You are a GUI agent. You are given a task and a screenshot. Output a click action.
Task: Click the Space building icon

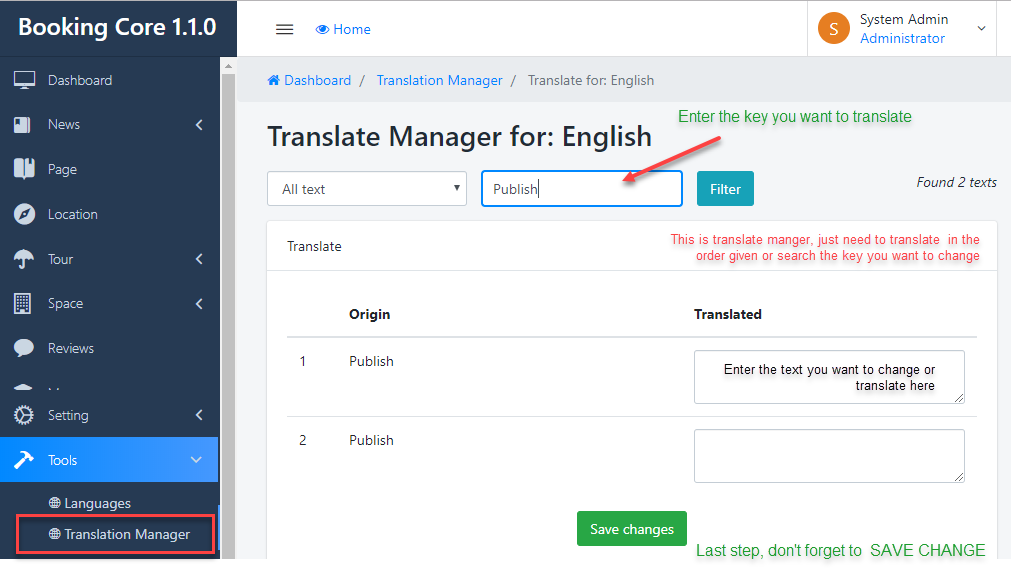[x=23, y=304]
